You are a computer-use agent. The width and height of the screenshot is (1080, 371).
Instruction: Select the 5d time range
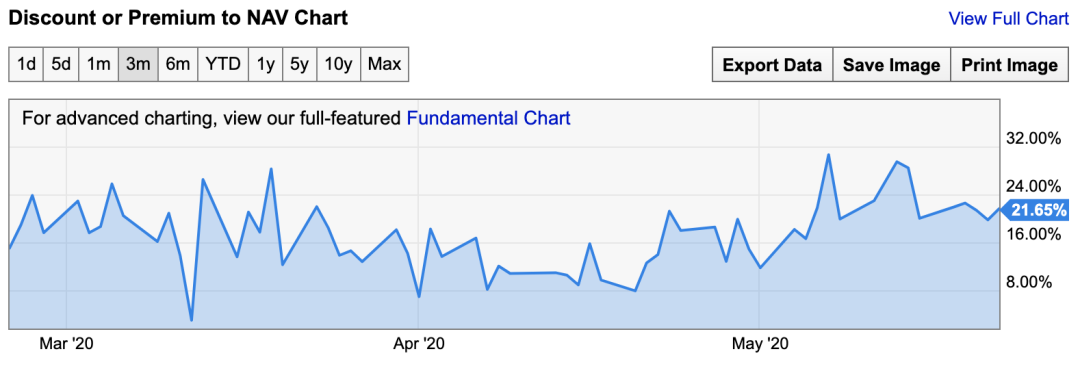(61, 65)
